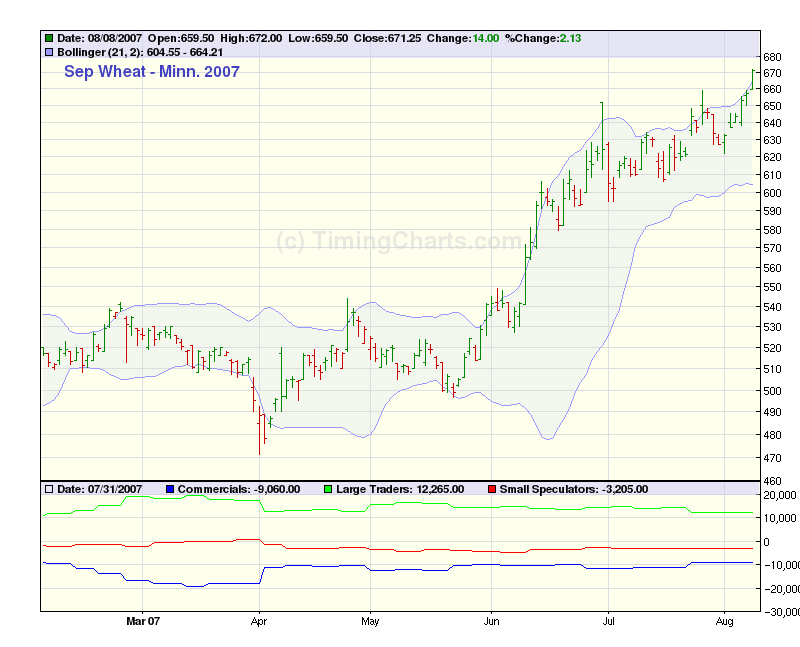Click the last green price bar near 670
This screenshot has width=800, height=647.
click(x=752, y=80)
